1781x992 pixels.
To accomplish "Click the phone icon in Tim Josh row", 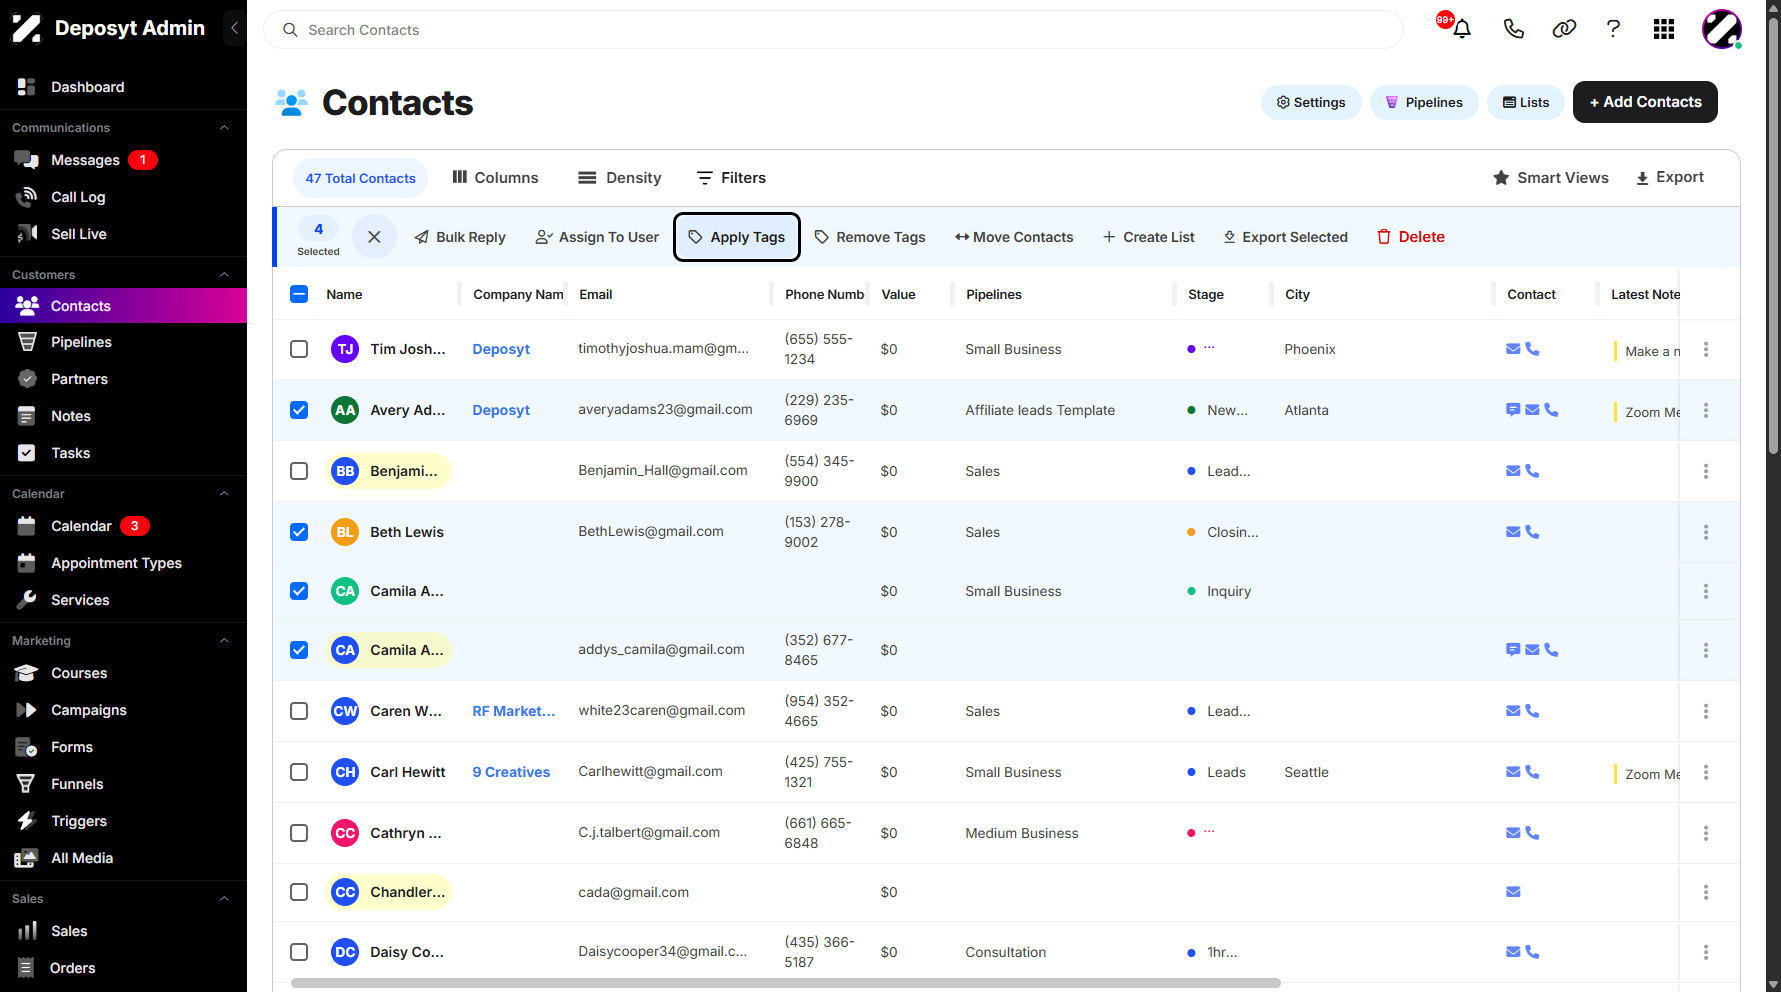I will pyautogui.click(x=1532, y=349).
